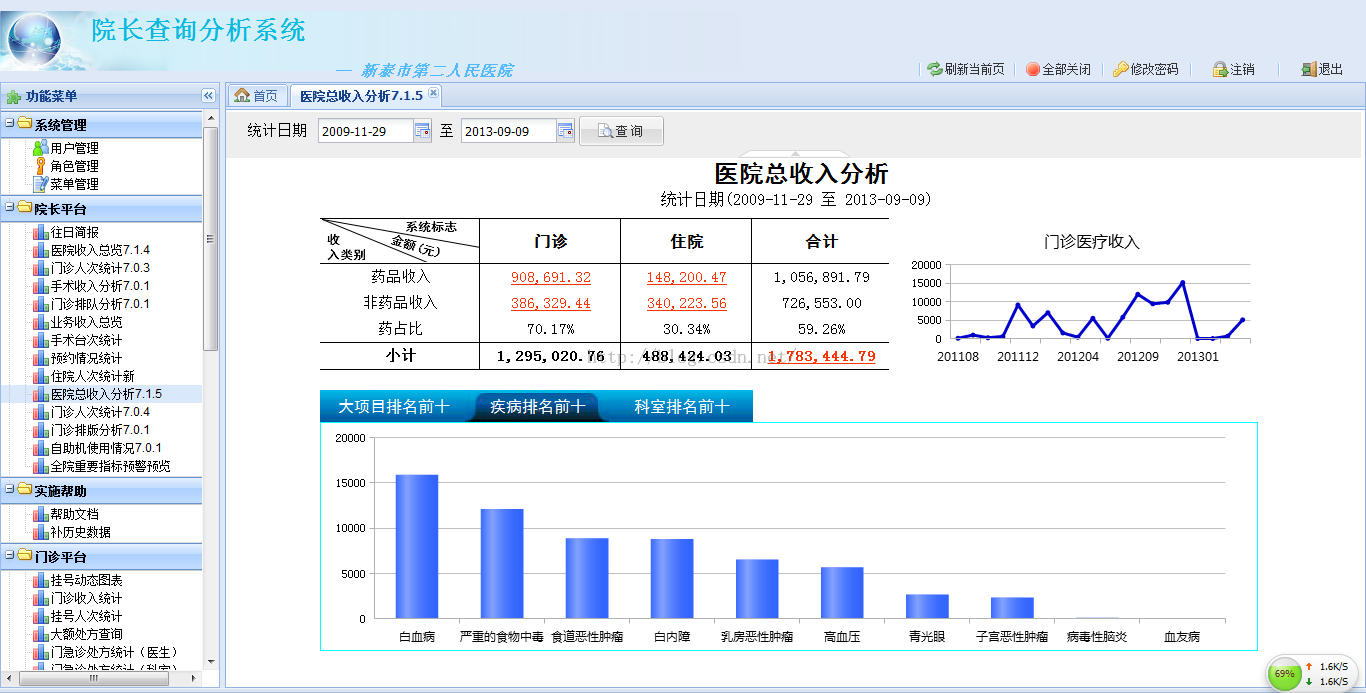Open the start date calendar picker
Screen dimensions: 1366x693
(422, 131)
